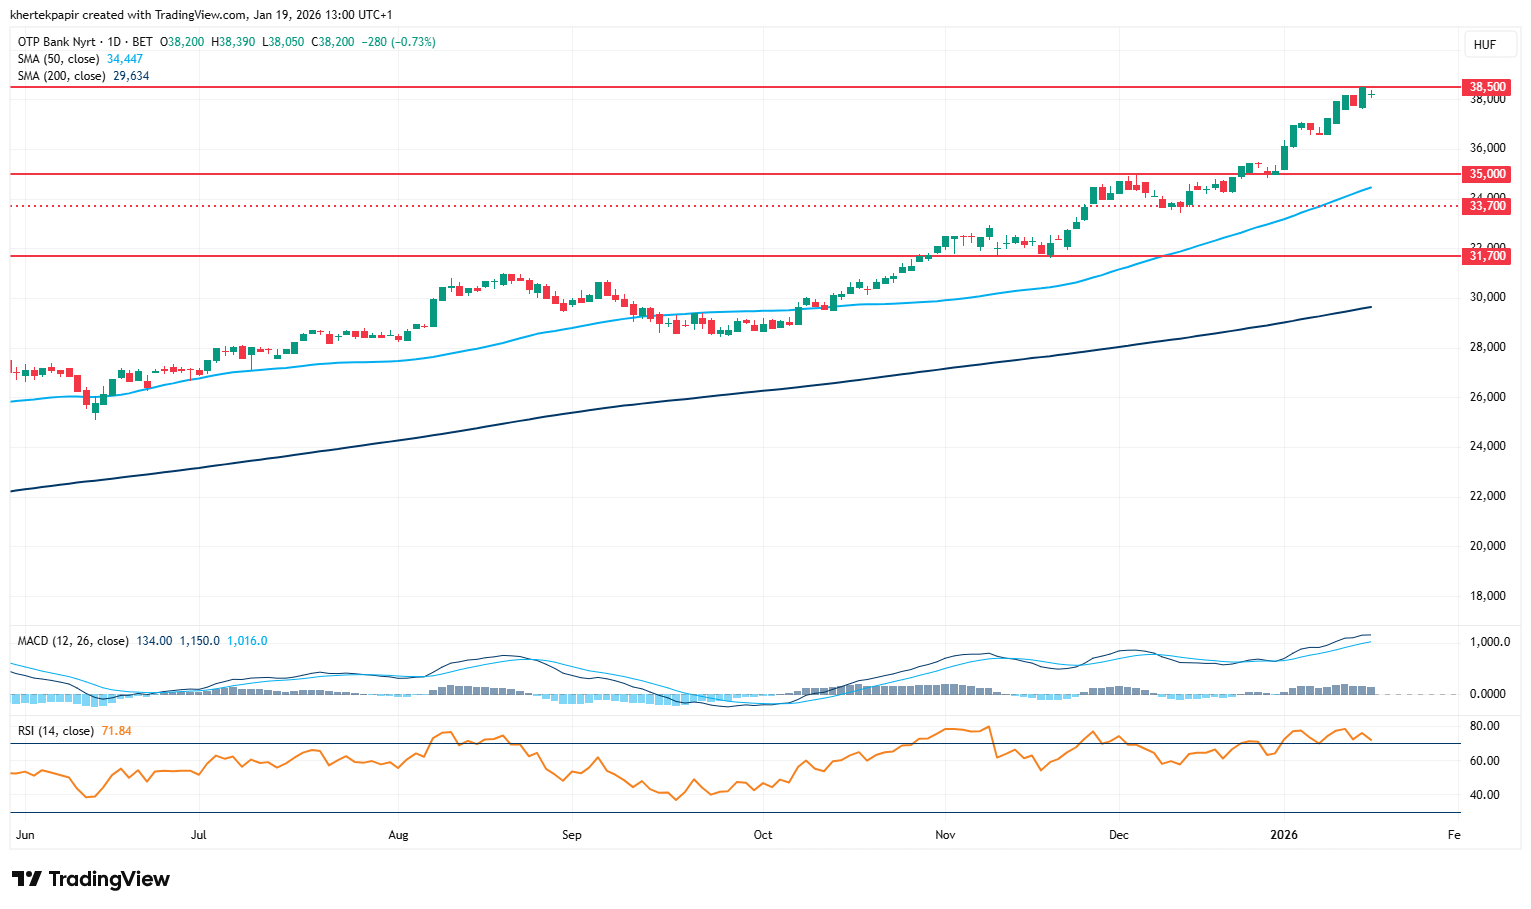Select the last candlestick on the chart

(1371, 94)
